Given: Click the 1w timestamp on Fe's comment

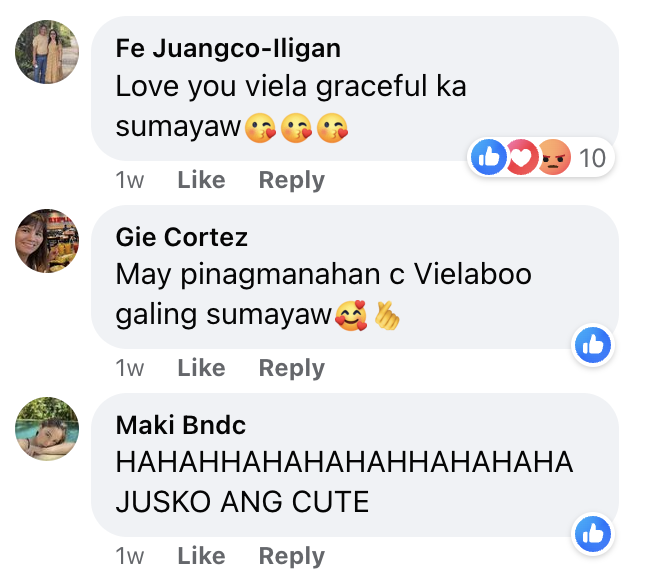Looking at the screenshot, I should pyautogui.click(x=130, y=180).
